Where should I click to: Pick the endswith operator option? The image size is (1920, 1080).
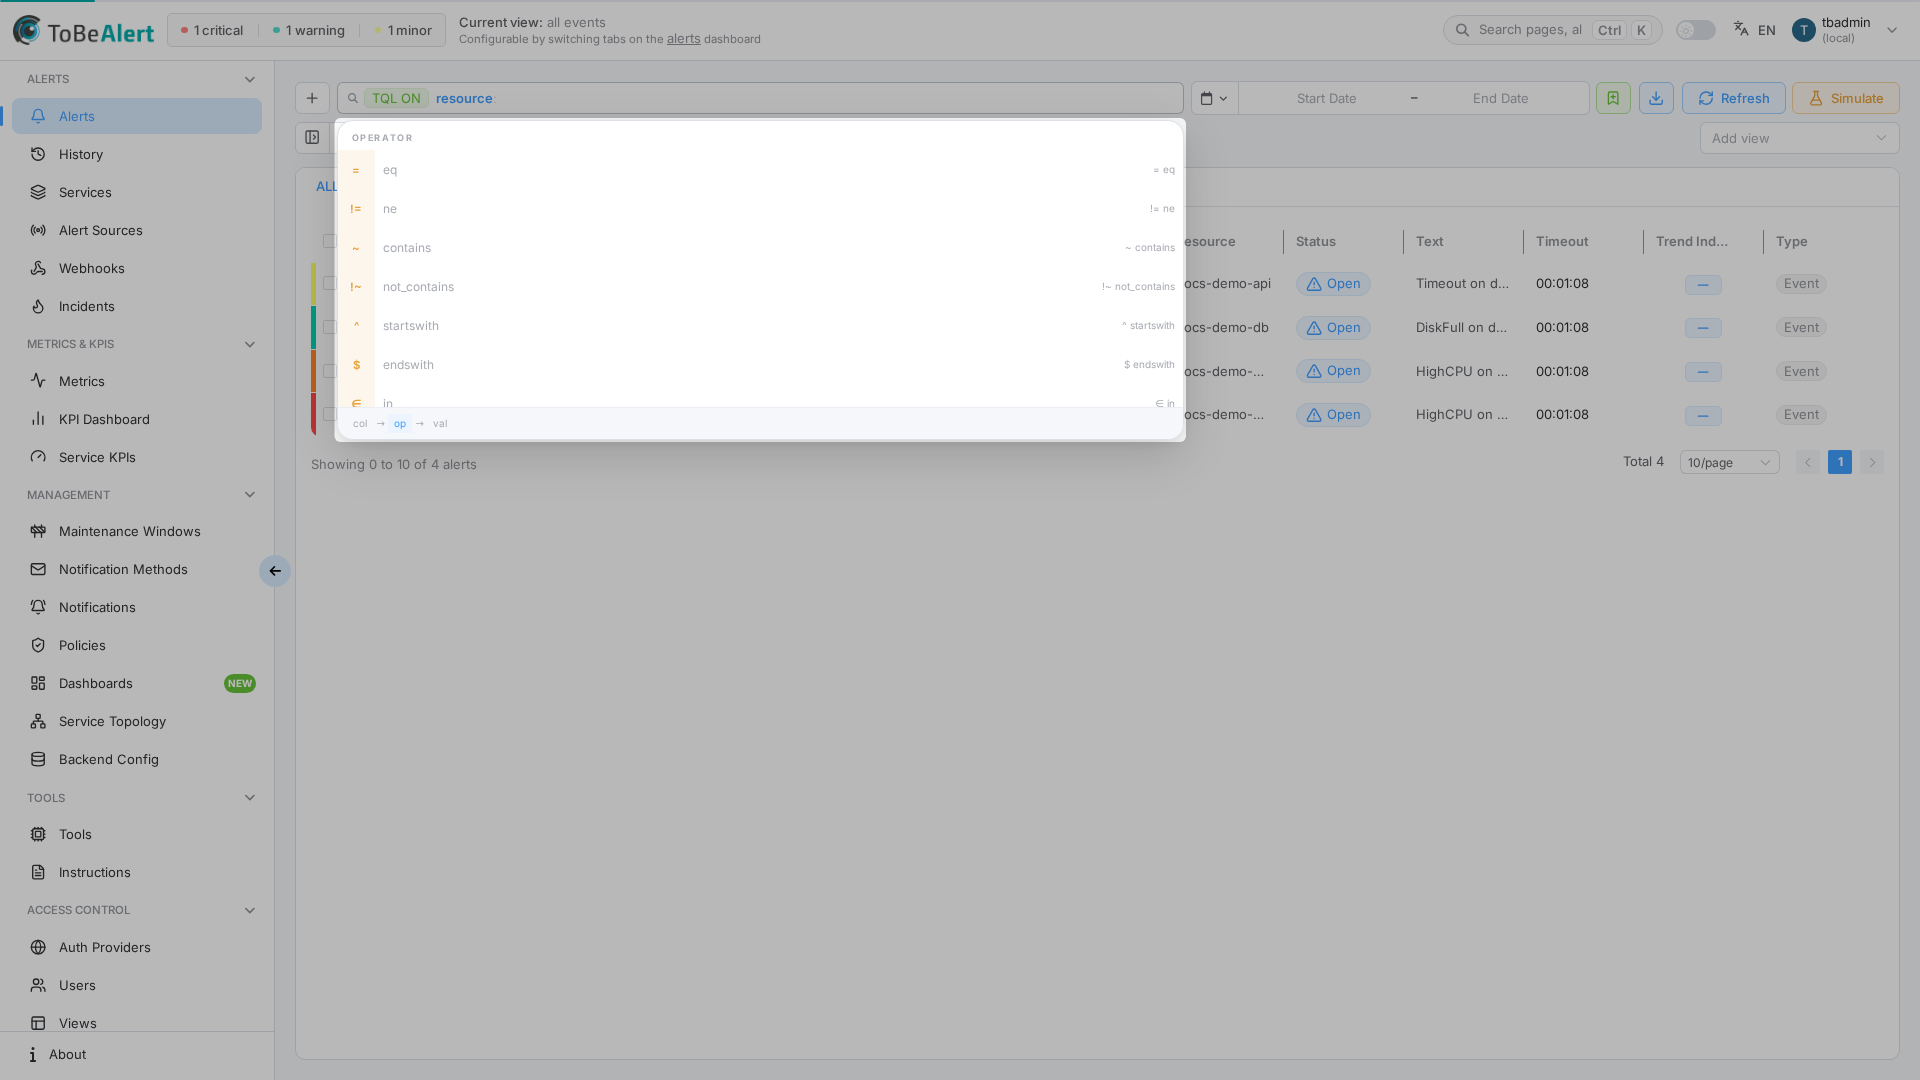pyautogui.click(x=760, y=365)
